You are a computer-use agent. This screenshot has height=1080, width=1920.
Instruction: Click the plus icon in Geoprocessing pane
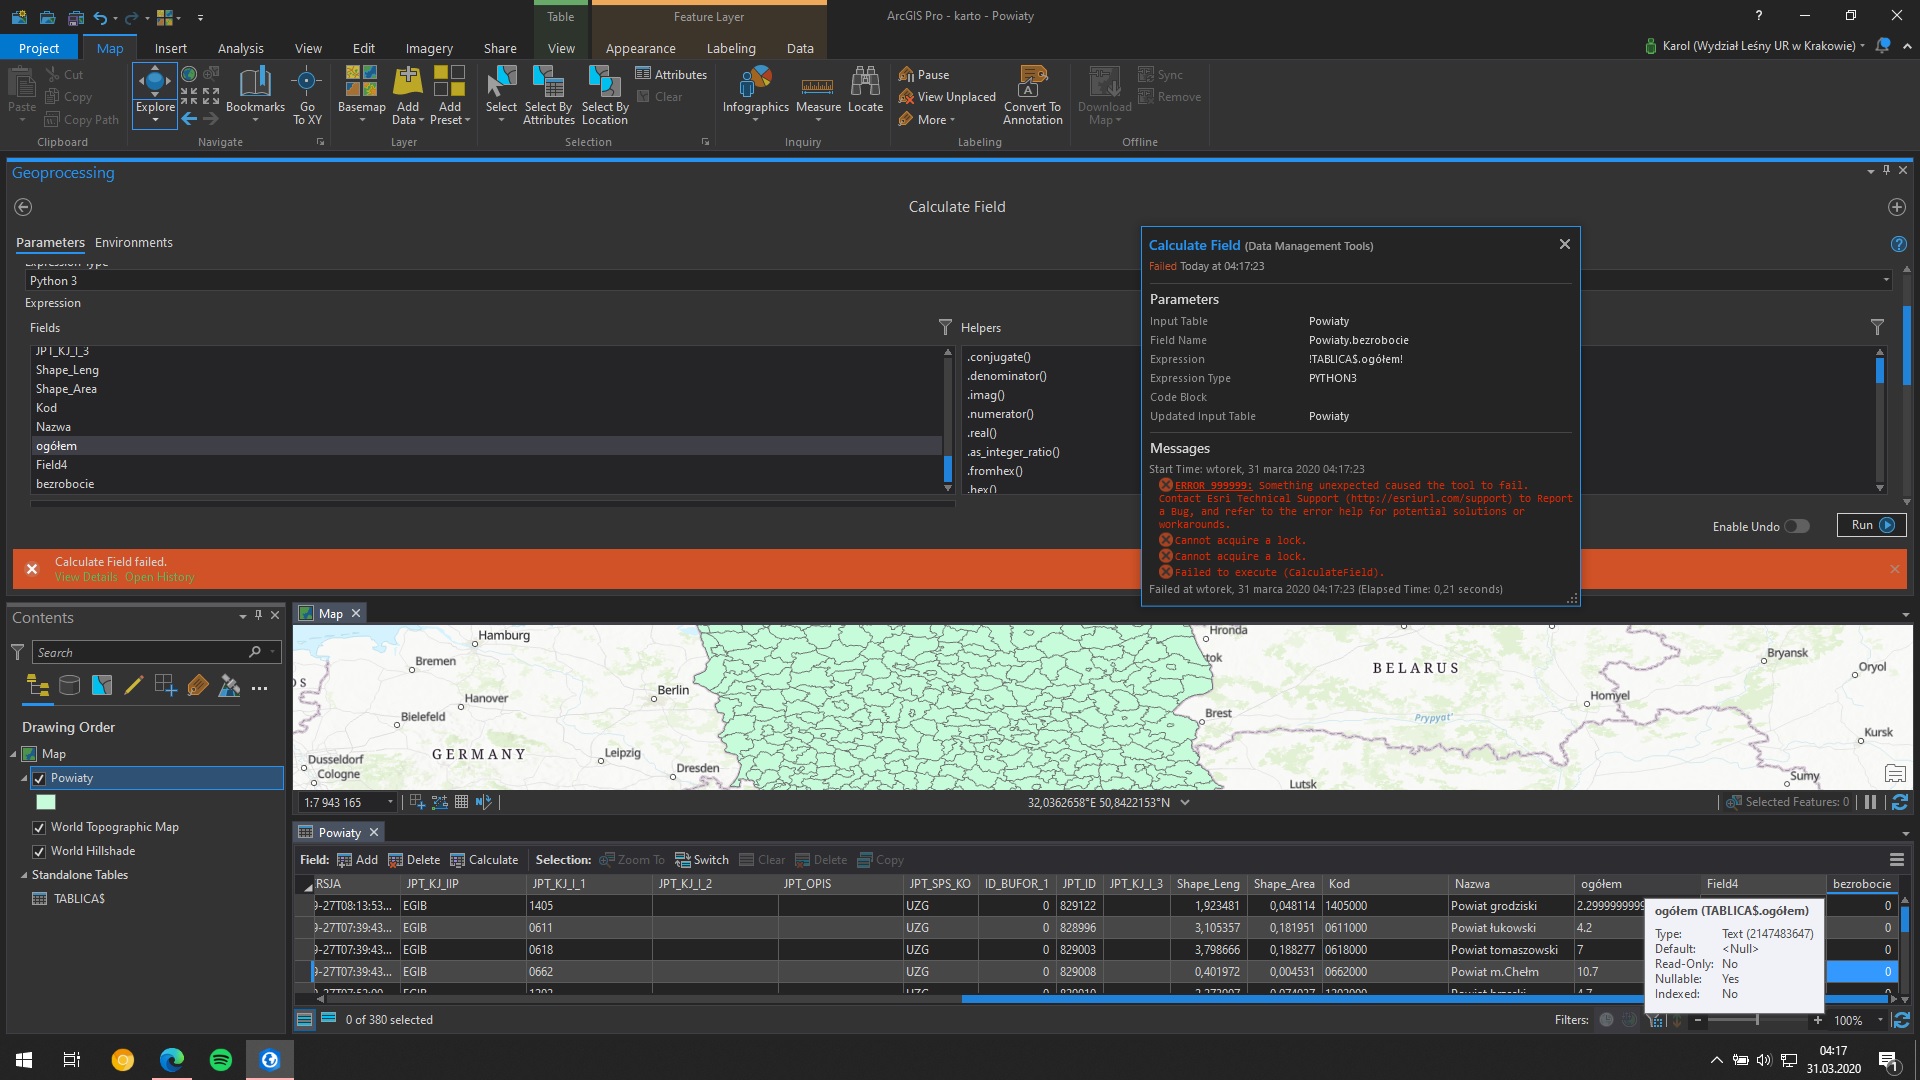(1896, 207)
